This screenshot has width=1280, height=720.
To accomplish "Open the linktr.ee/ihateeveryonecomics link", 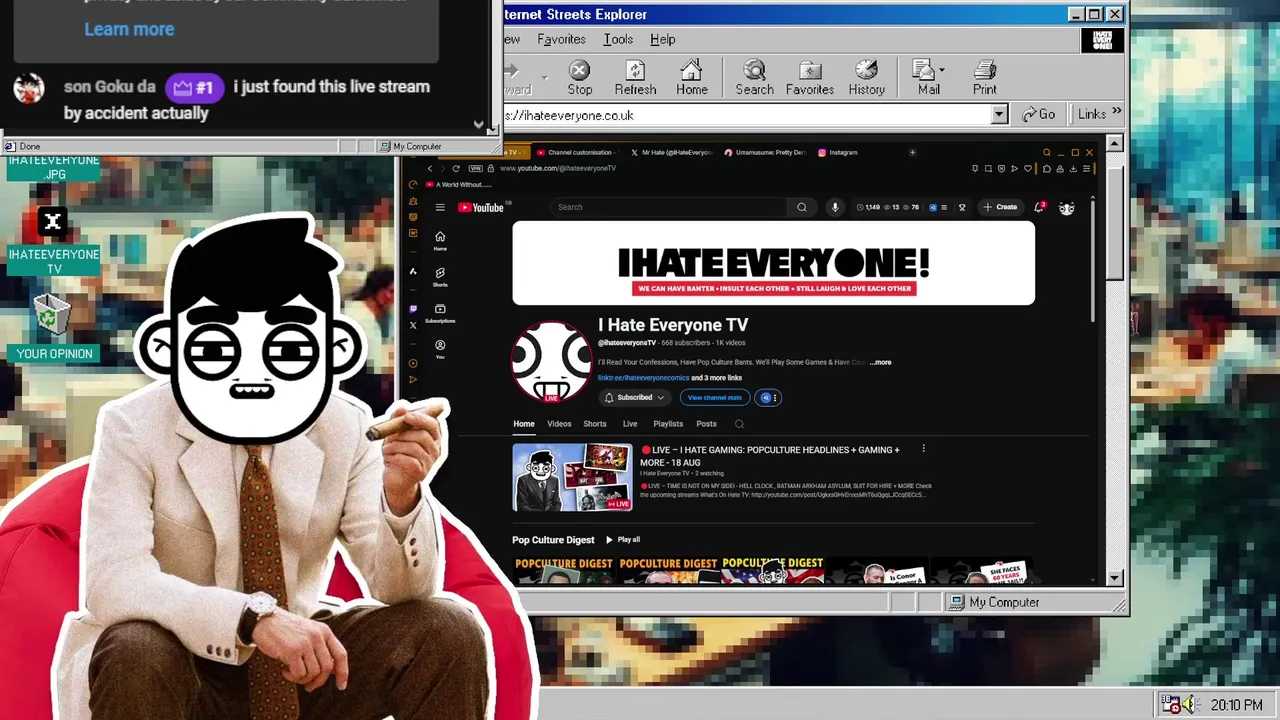I will pyautogui.click(x=643, y=378).
